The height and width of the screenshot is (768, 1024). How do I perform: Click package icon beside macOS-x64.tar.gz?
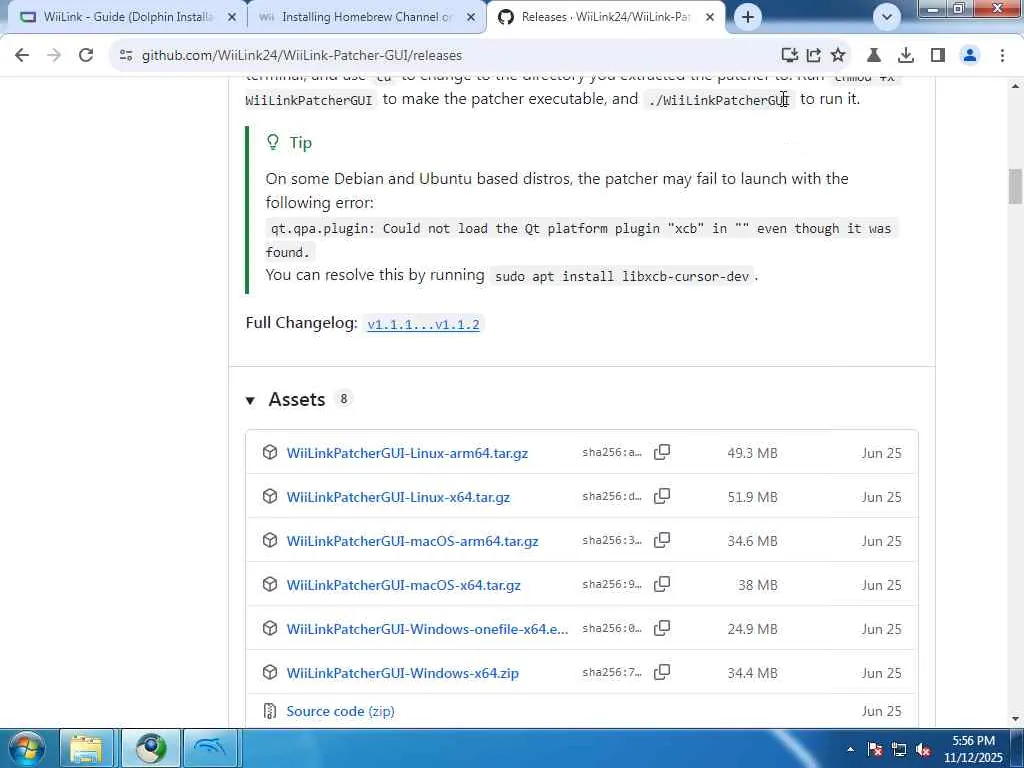pyautogui.click(x=270, y=584)
